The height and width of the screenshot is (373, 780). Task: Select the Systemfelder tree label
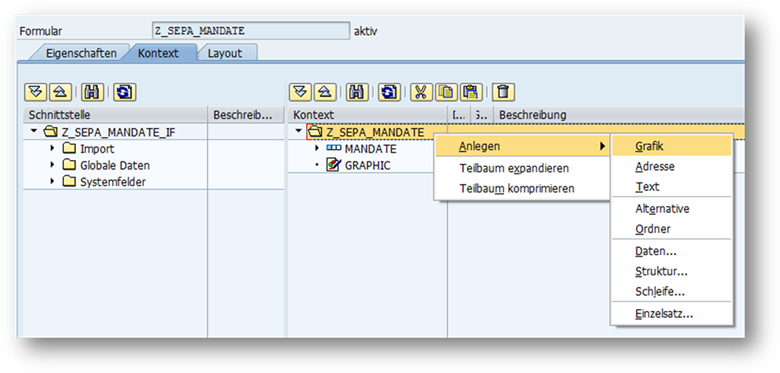point(113,182)
